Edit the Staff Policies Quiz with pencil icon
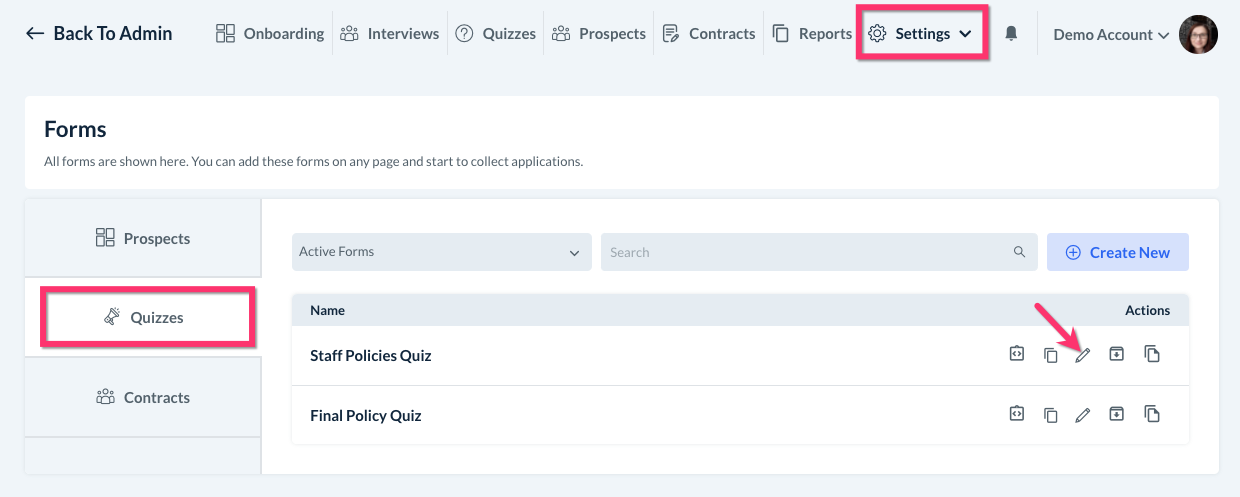 [1083, 355]
